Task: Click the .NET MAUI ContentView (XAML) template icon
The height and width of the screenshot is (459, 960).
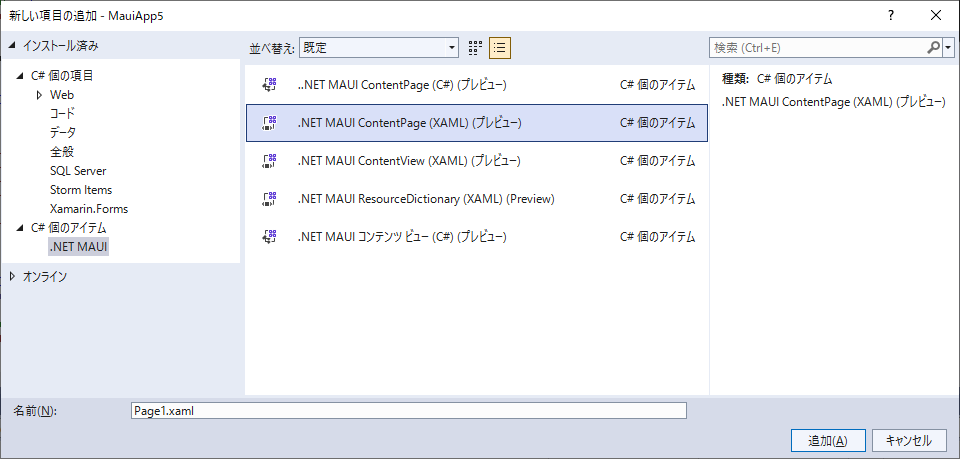Action: coord(269,161)
